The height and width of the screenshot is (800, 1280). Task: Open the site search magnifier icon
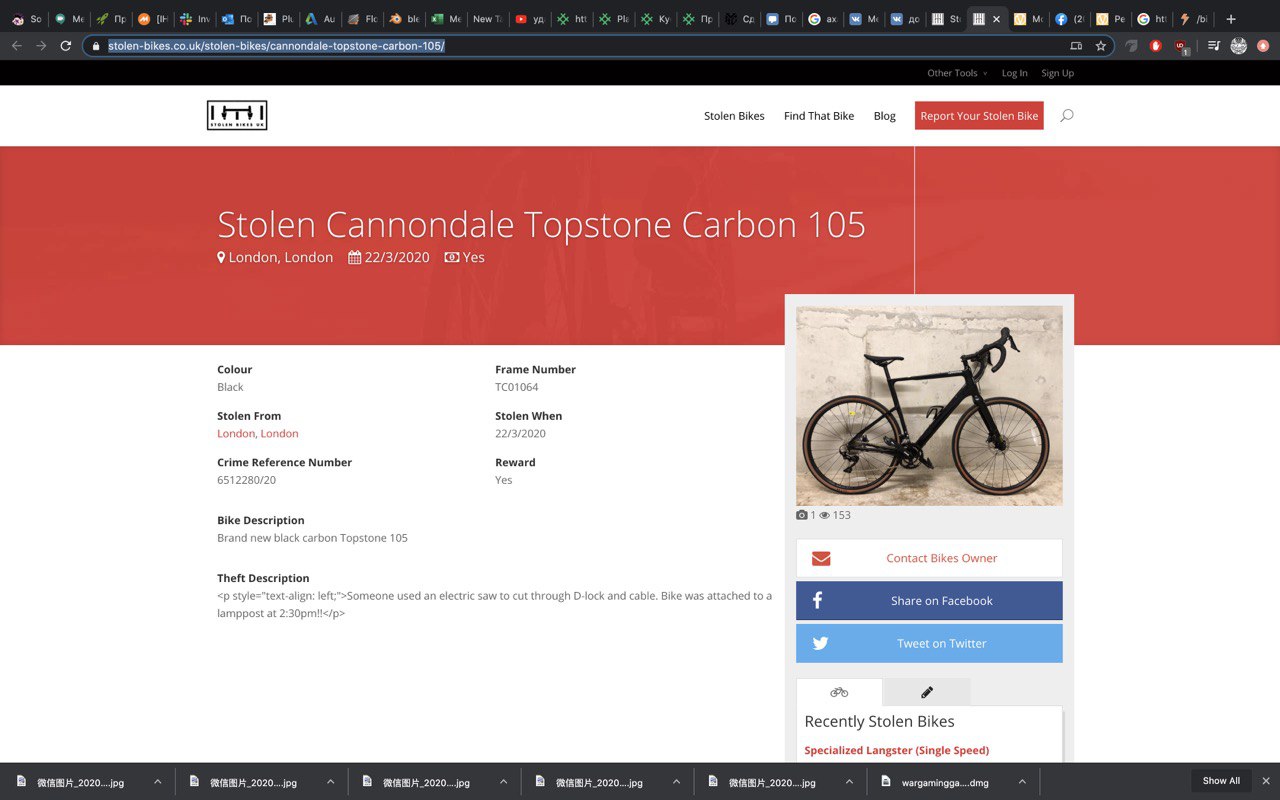[x=1067, y=116]
